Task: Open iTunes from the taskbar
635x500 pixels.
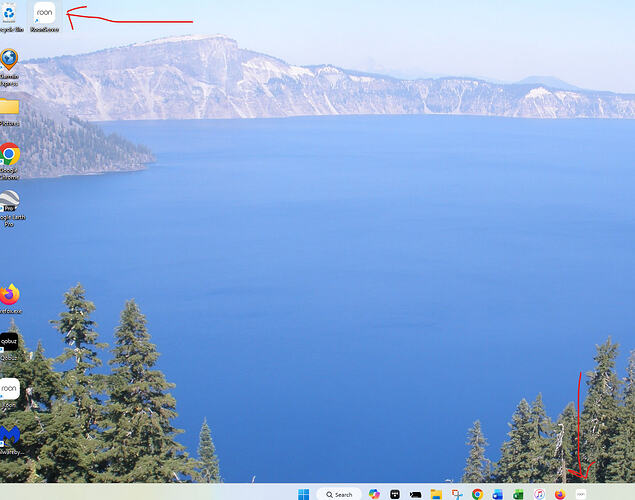Action: tap(539, 494)
